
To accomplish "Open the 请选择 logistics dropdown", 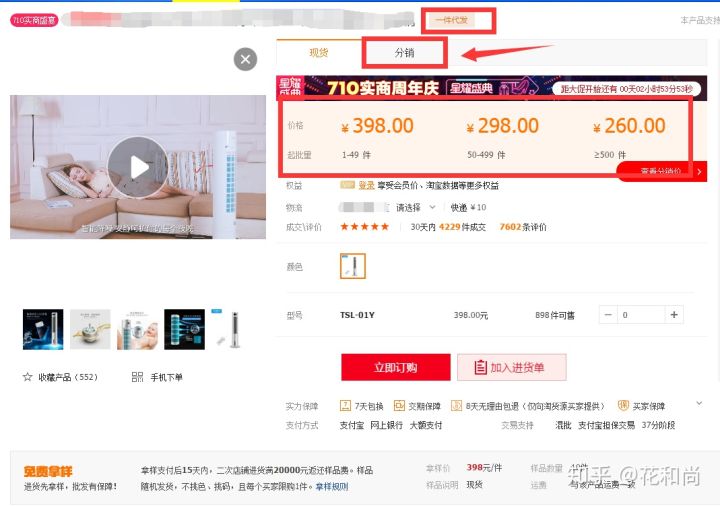I will pos(415,208).
